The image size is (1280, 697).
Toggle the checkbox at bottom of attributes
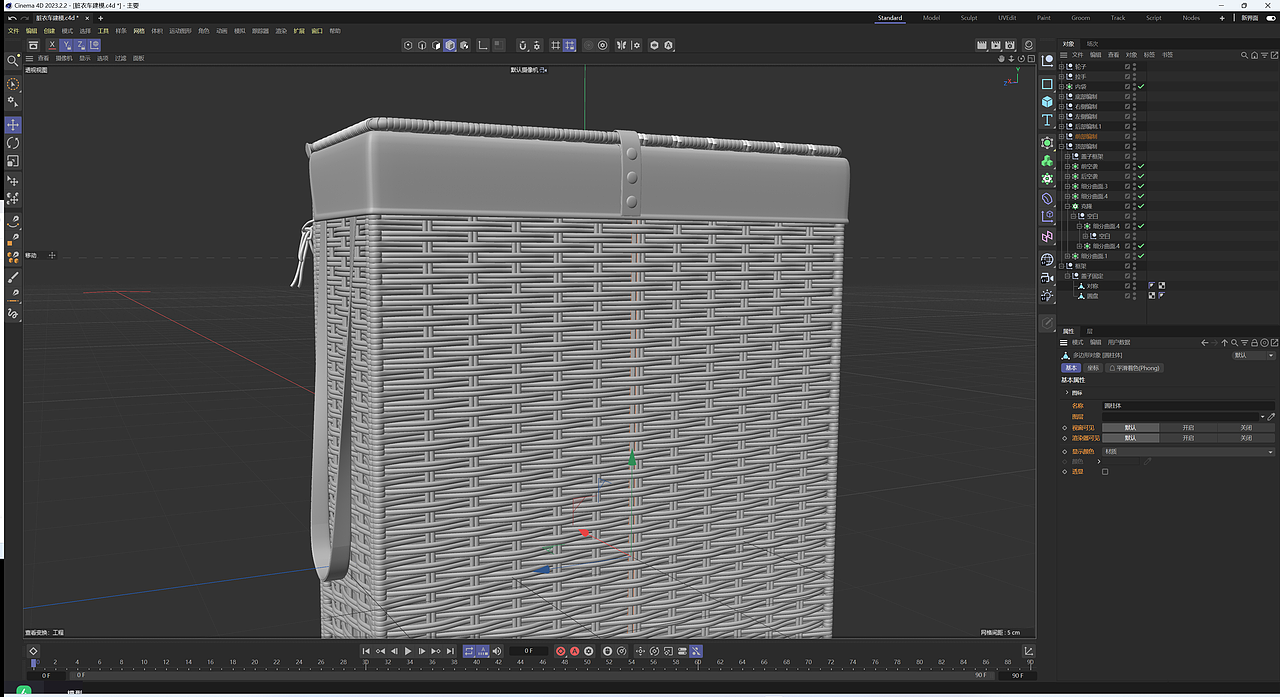(1105, 472)
